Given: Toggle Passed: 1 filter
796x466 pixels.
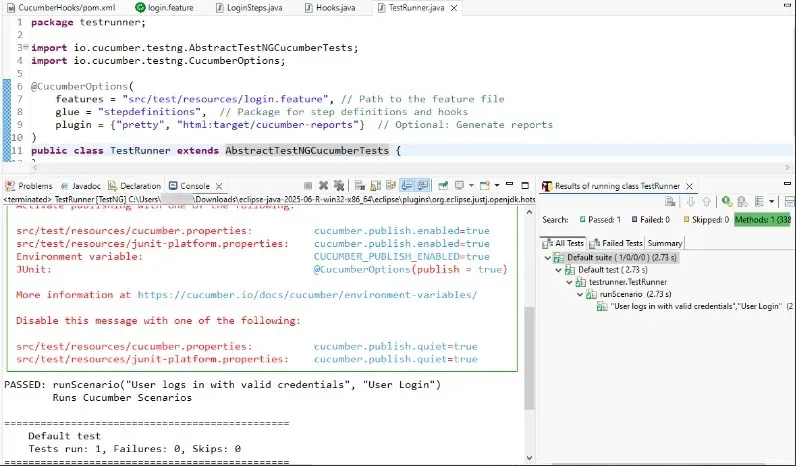Looking at the screenshot, I should click(x=600, y=220).
